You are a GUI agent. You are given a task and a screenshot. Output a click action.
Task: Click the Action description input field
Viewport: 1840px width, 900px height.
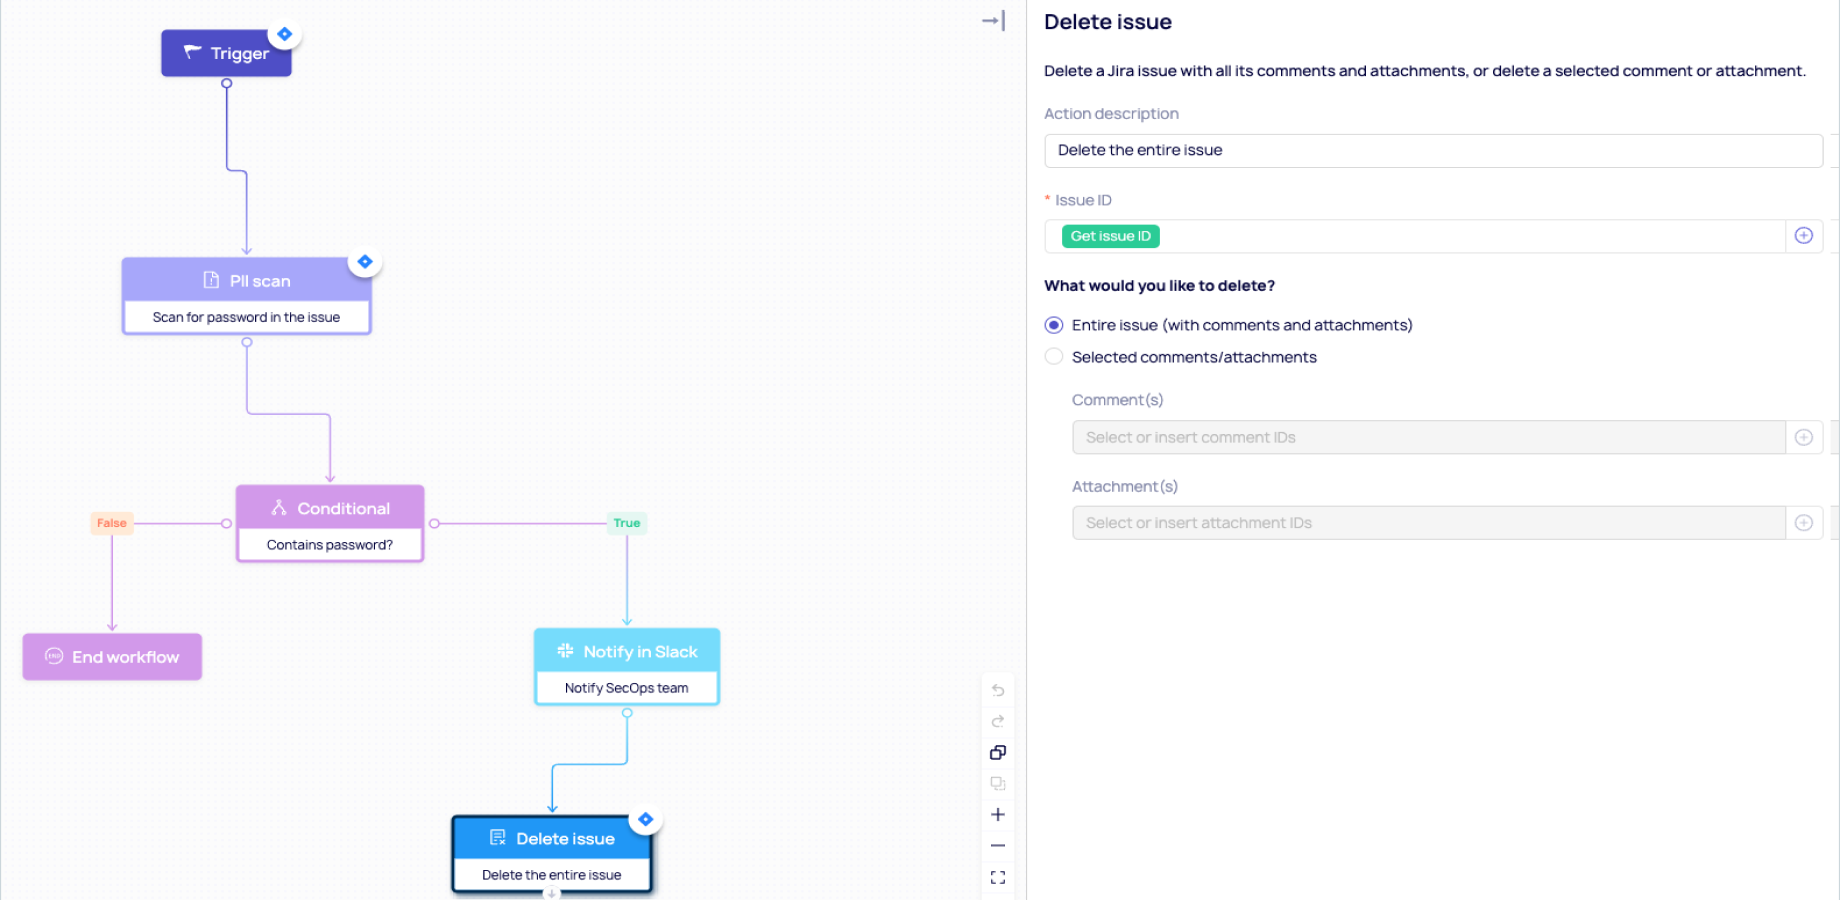pyautogui.click(x=1433, y=151)
